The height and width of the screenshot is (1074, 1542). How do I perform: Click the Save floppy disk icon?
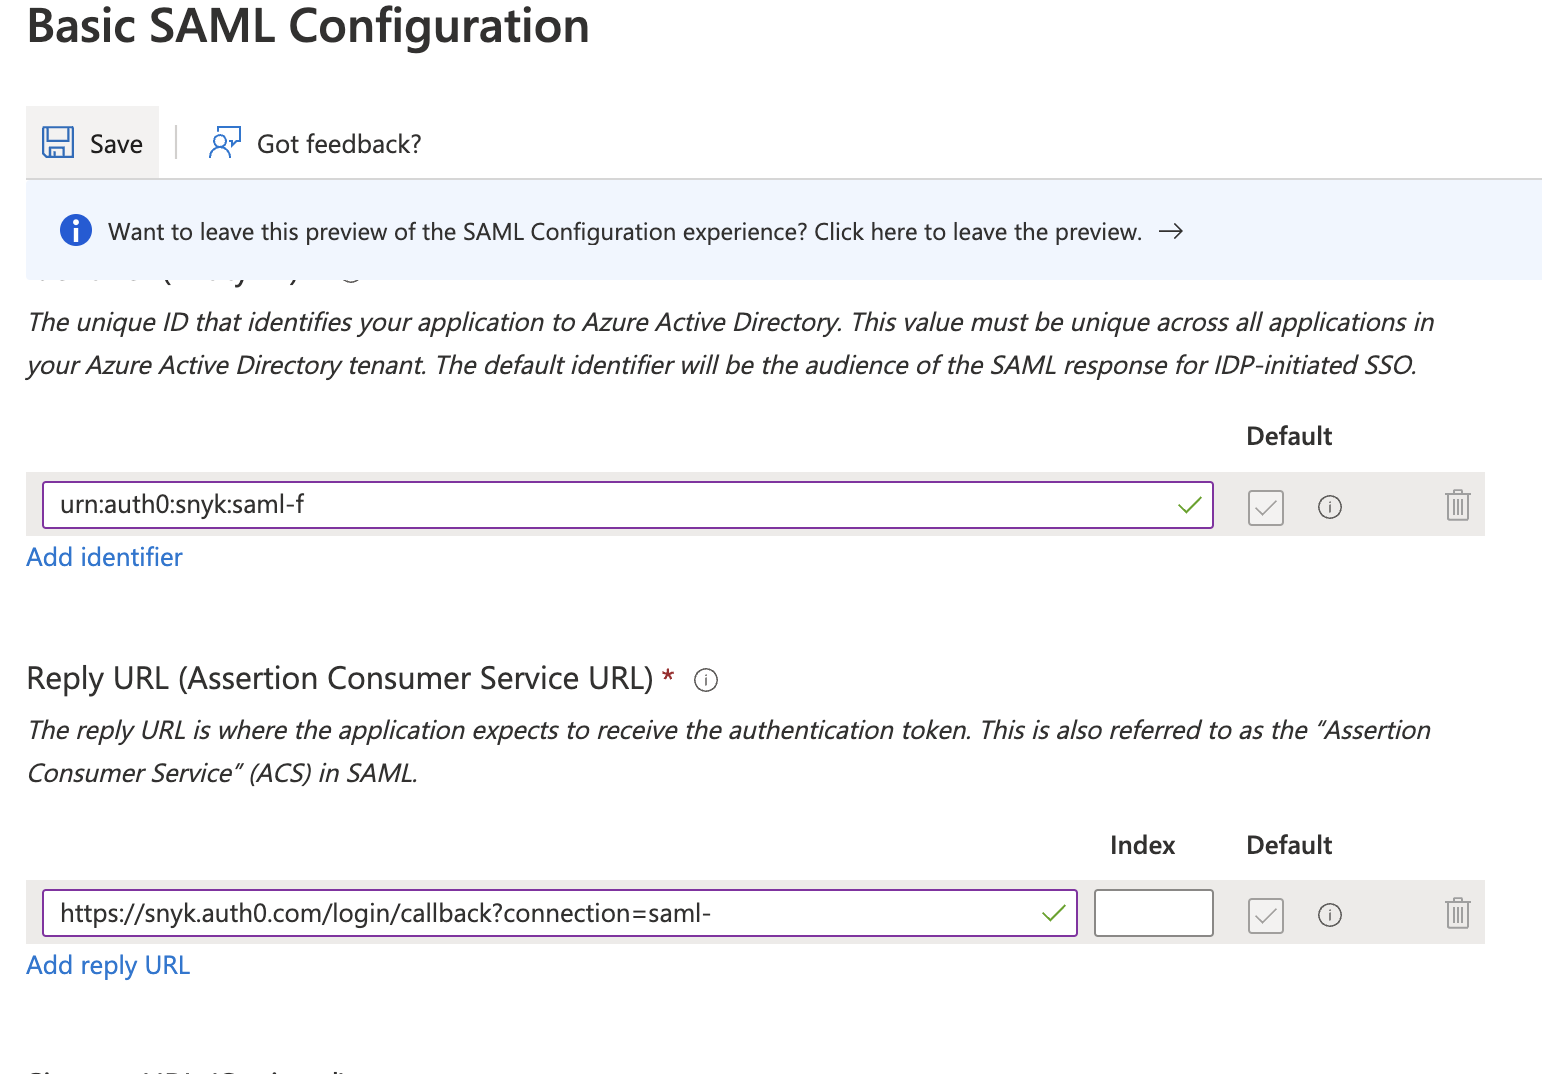[57, 142]
